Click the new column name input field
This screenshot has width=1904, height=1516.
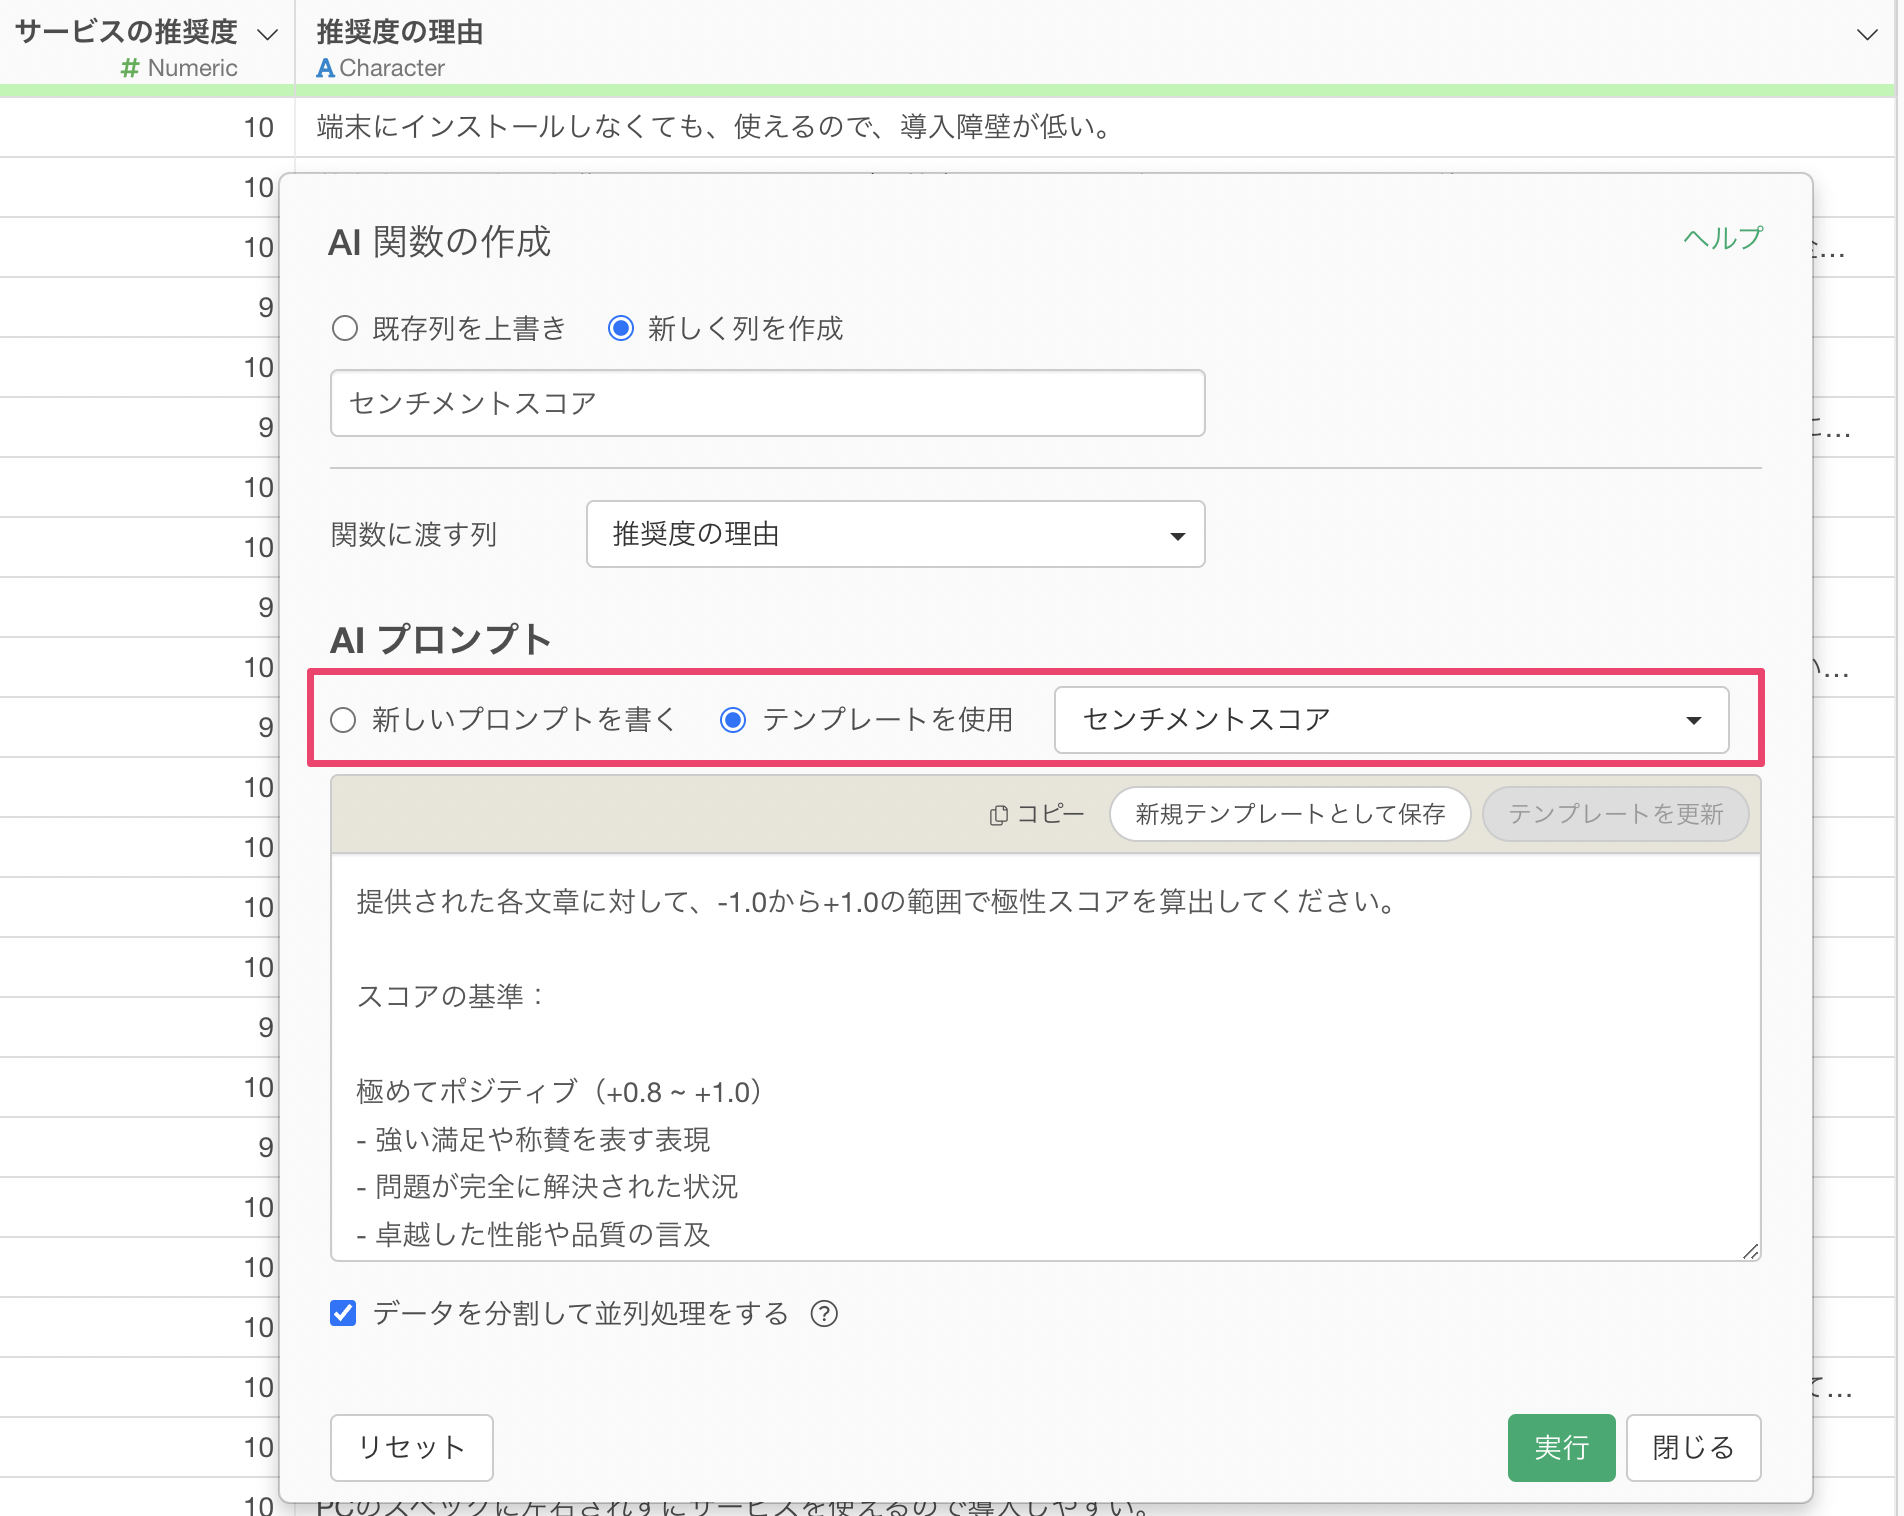(x=767, y=403)
